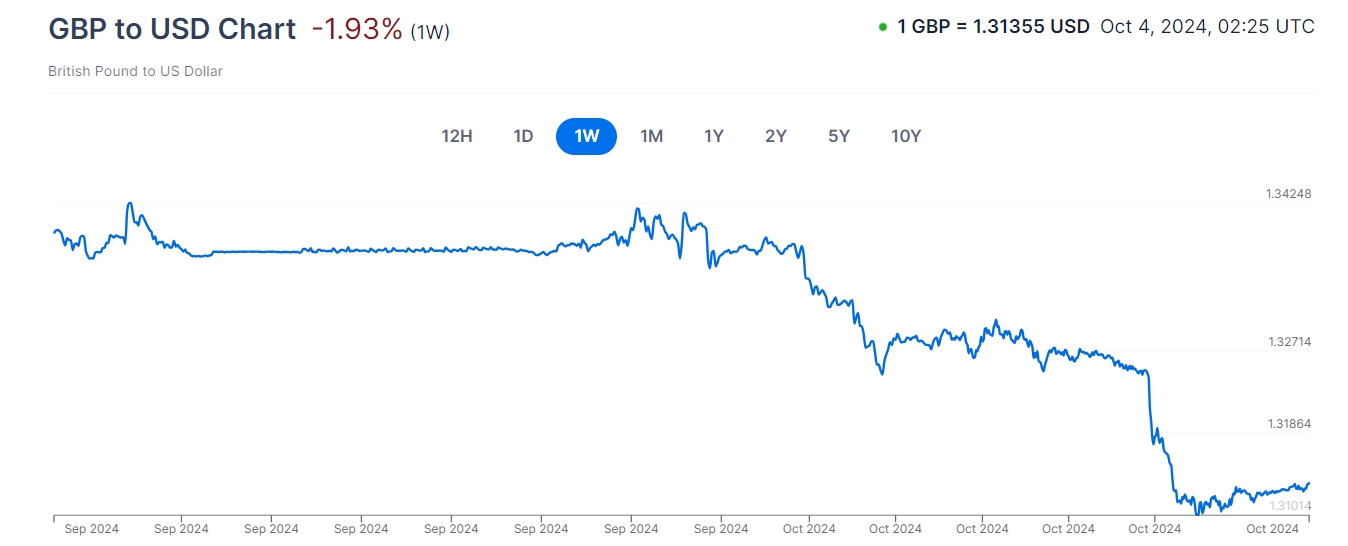Image resolution: width=1348 pixels, height=546 pixels.
Task: Click the green live status dot
Action: (882, 27)
